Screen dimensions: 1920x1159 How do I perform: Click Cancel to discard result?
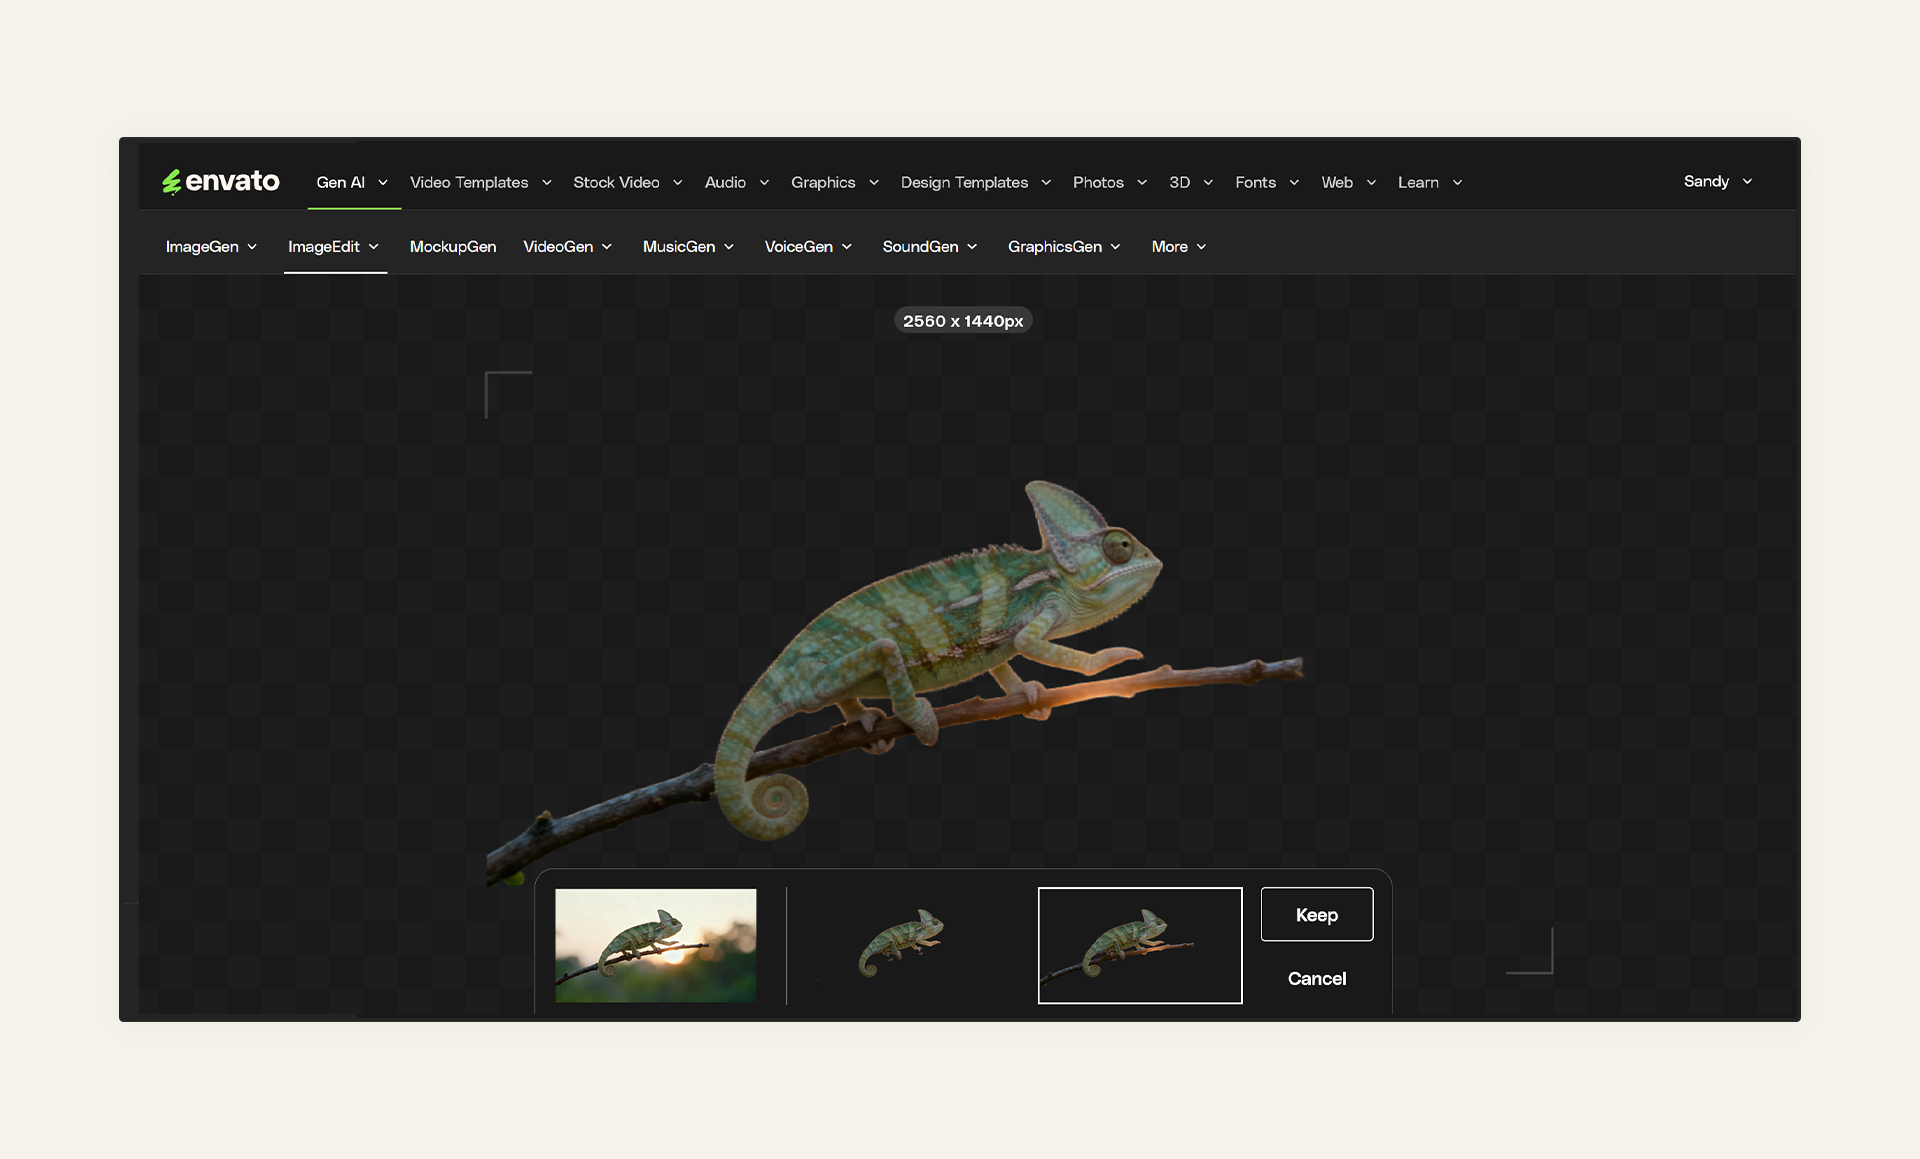(1316, 978)
